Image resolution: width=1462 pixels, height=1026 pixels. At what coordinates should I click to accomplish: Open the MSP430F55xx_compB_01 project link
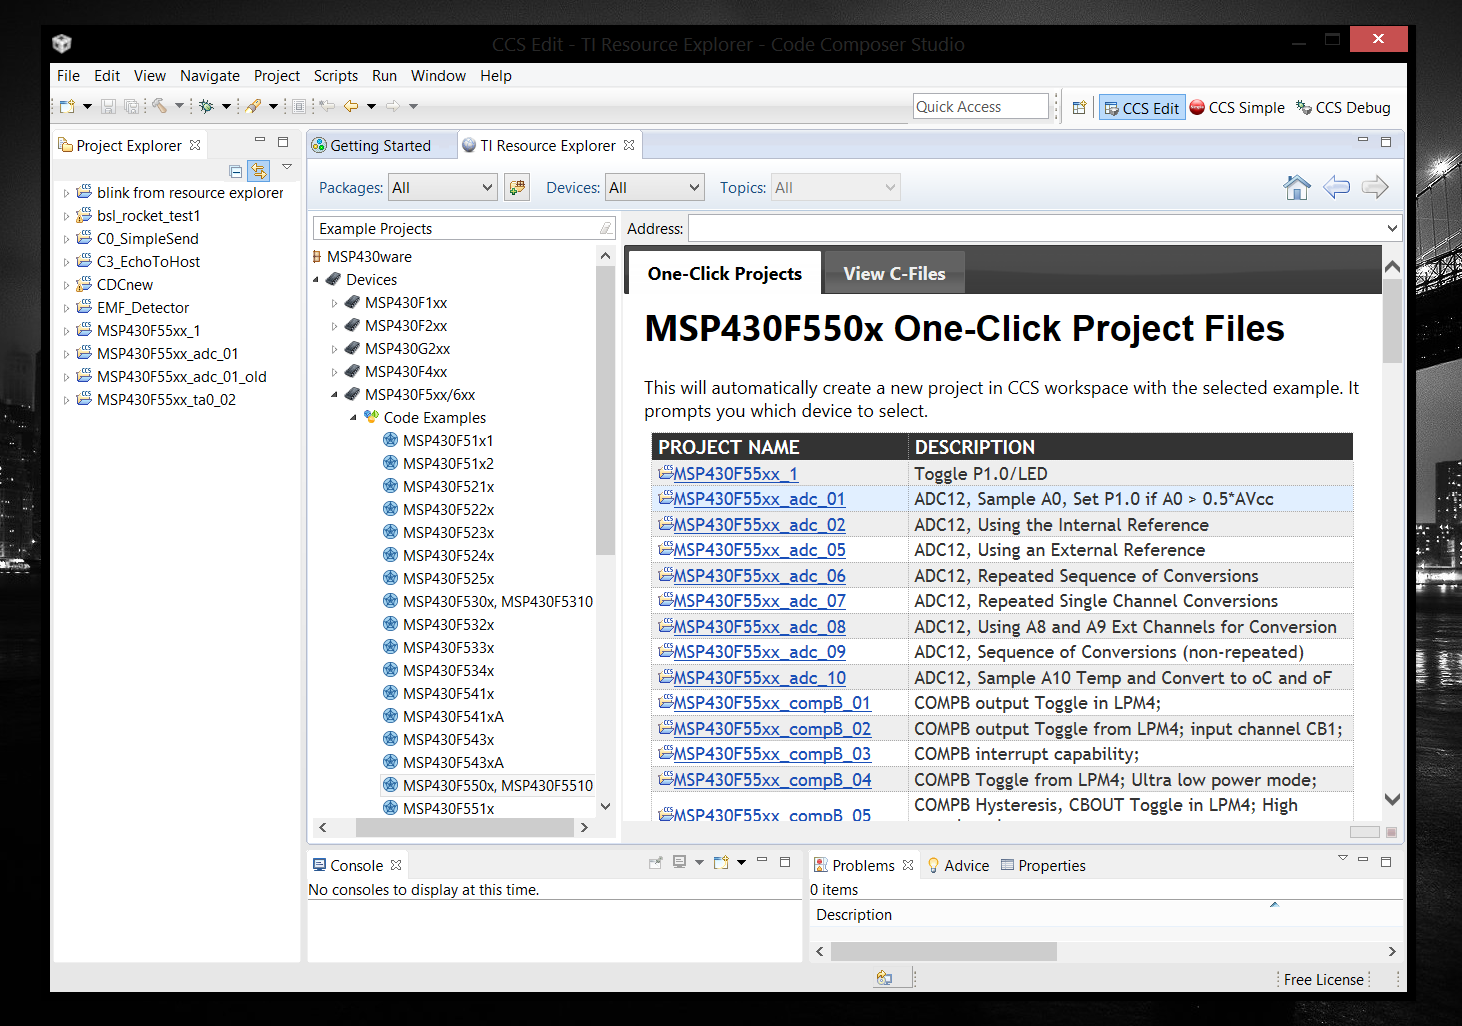click(x=772, y=703)
